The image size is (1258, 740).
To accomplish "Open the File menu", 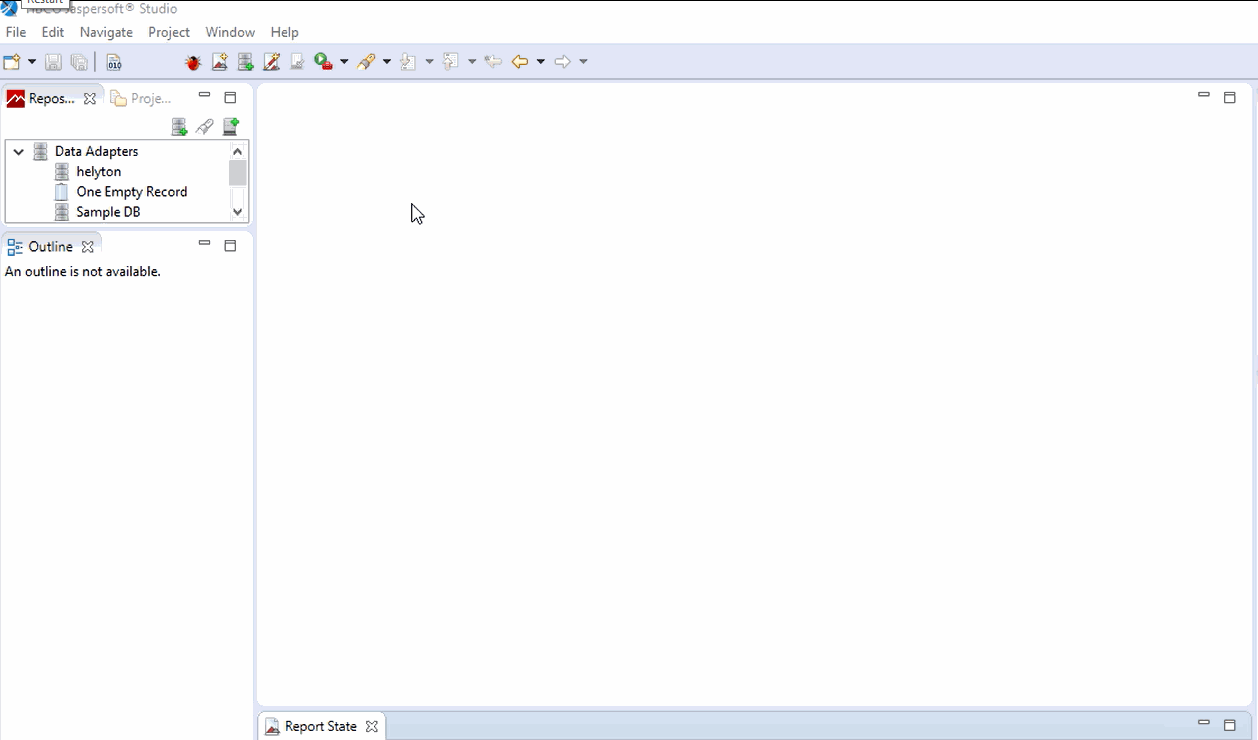I will click(16, 32).
